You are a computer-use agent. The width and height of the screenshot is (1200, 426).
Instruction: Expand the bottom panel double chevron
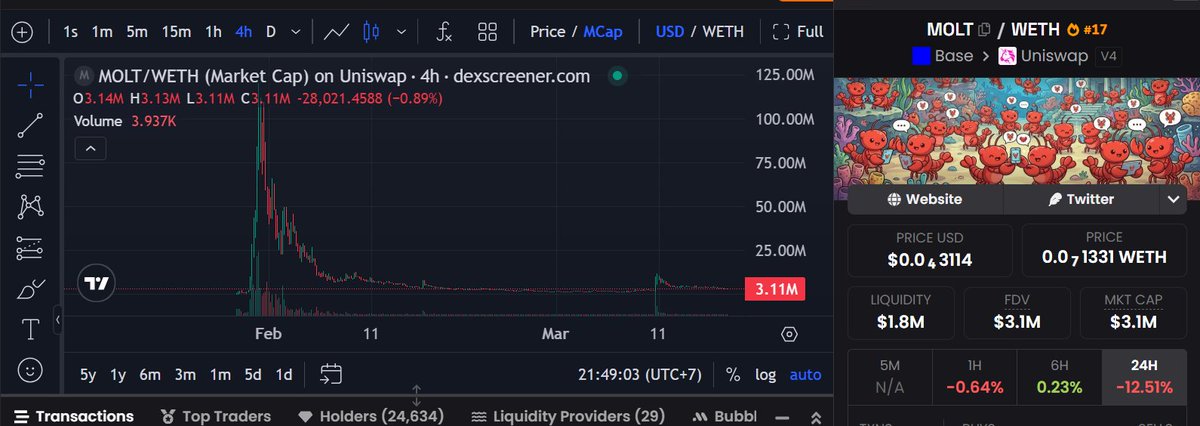coord(817,416)
